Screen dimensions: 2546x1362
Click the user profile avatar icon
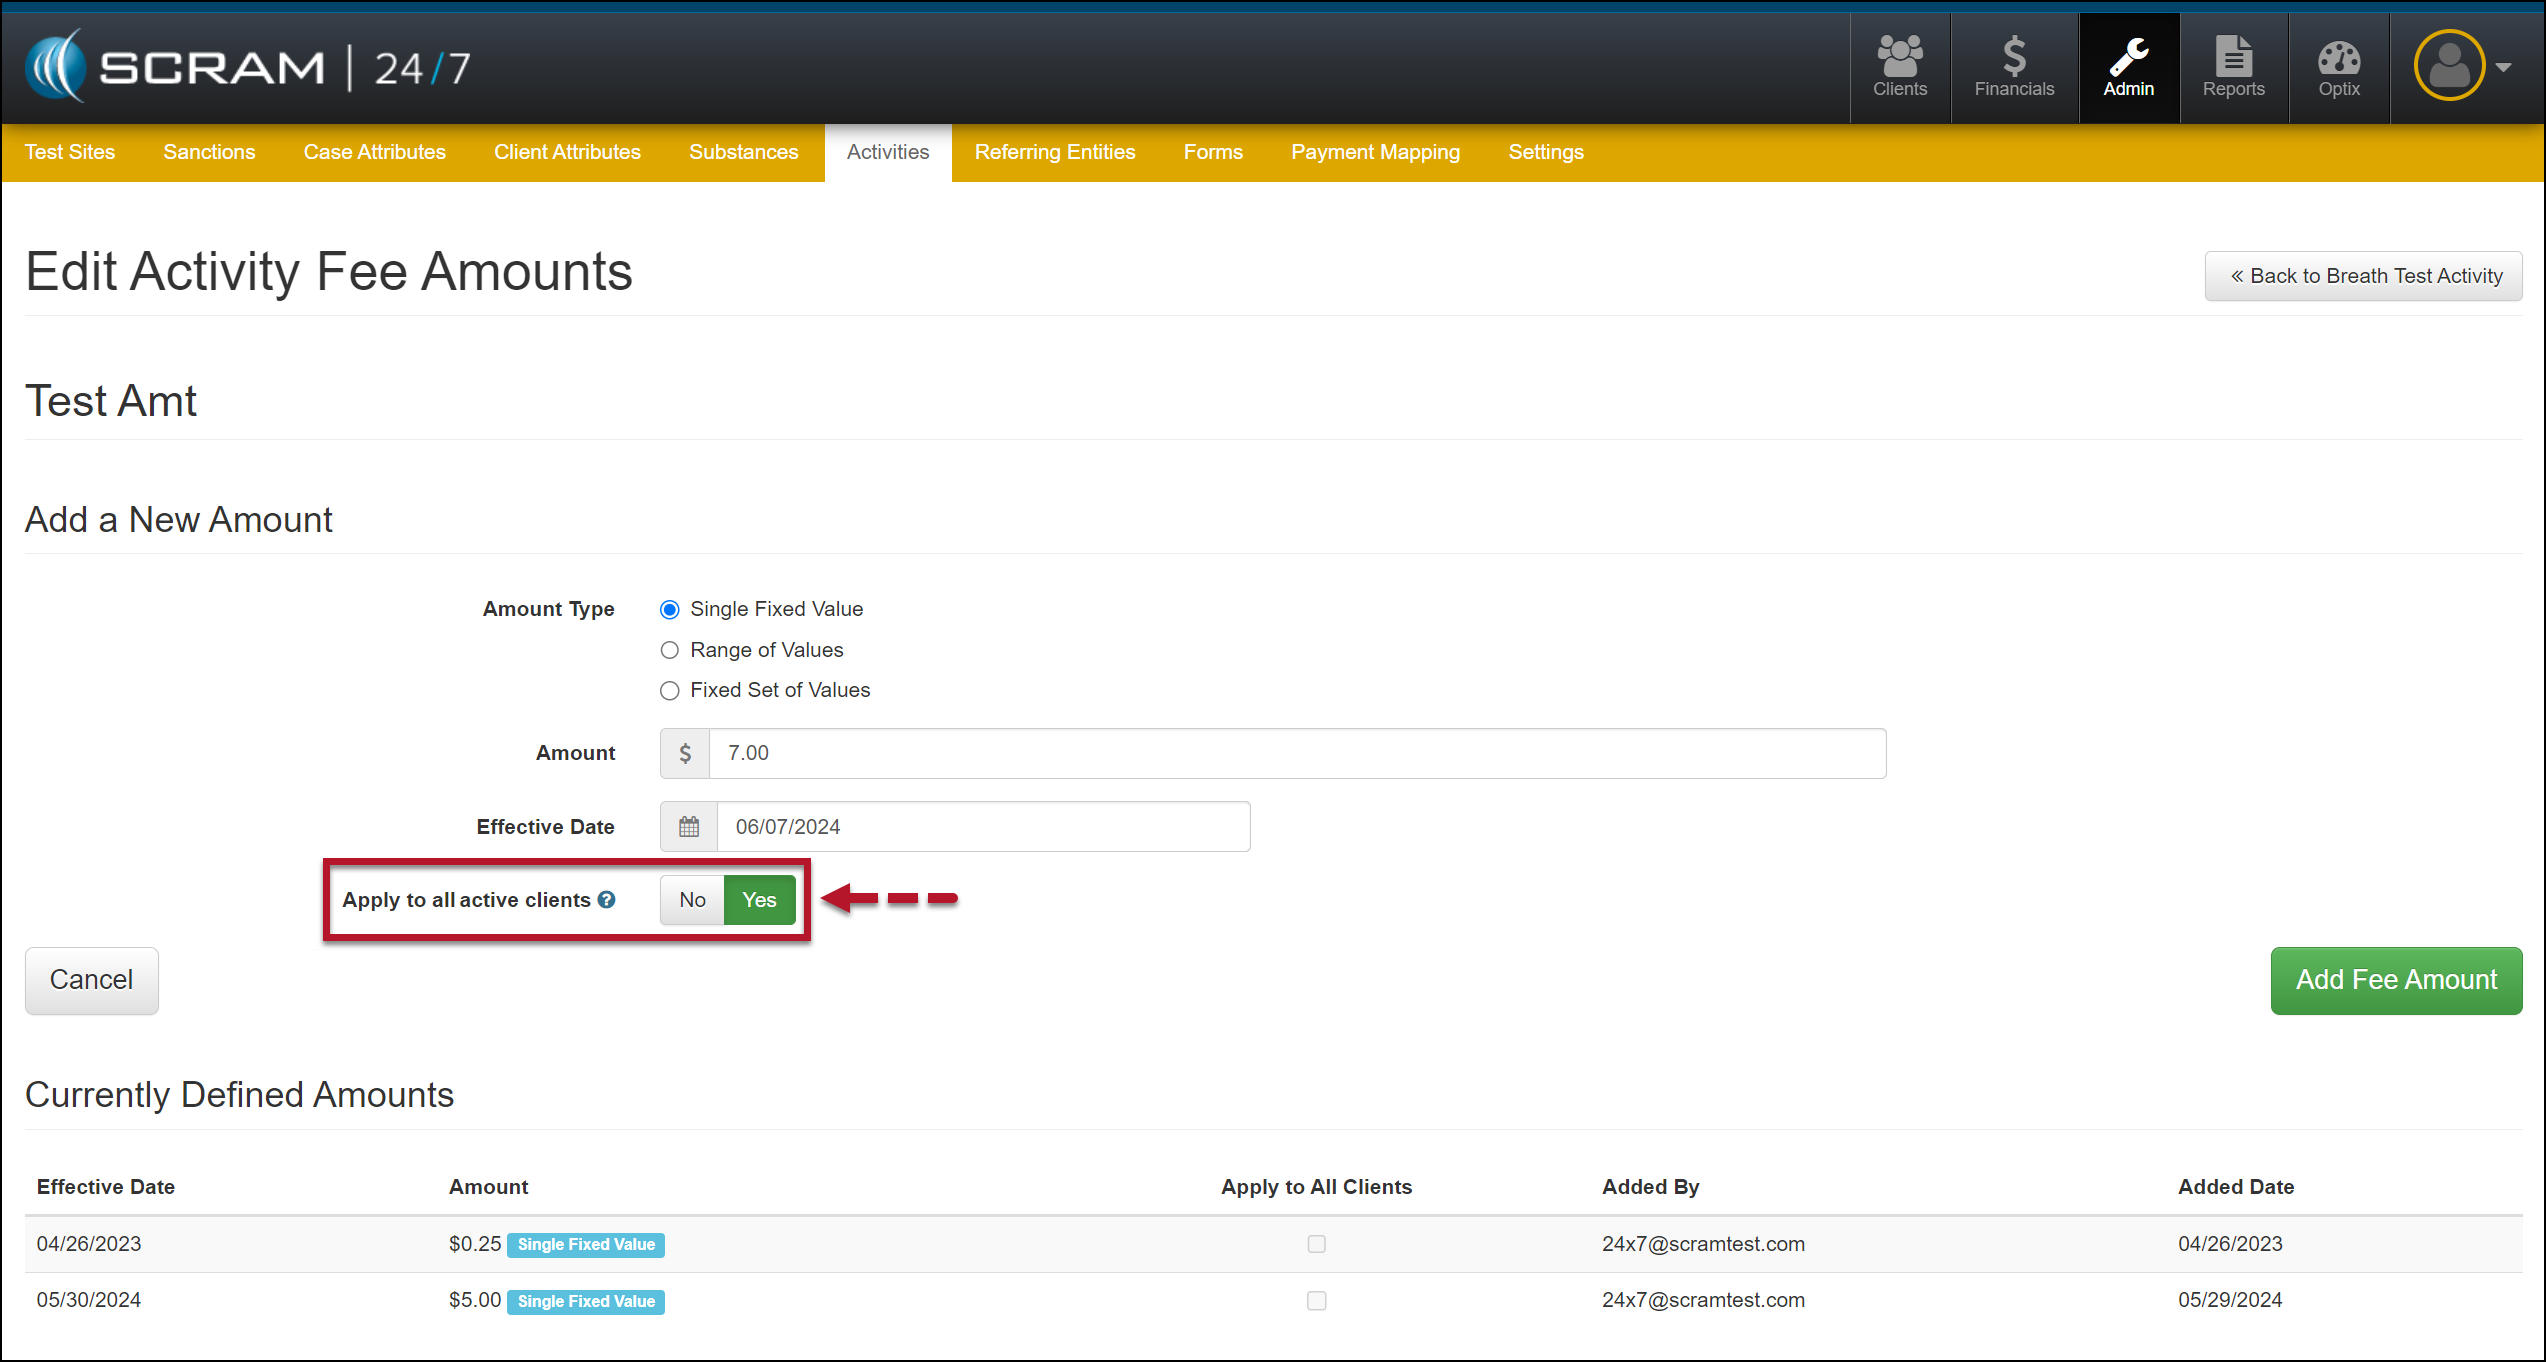pos(2449,66)
